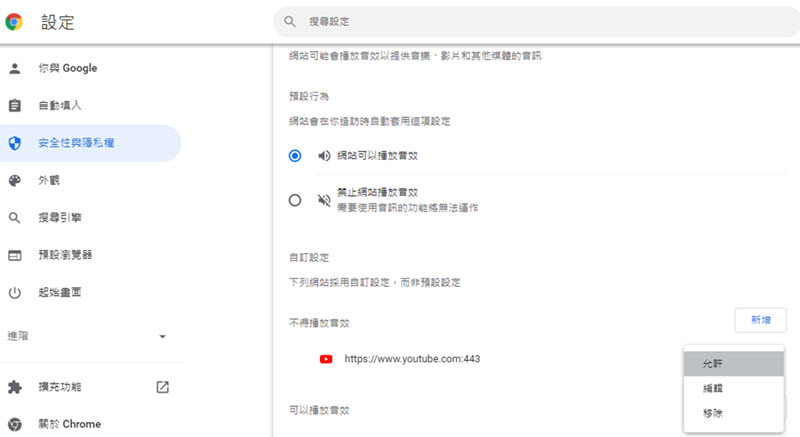Choose 允許 in the context menu
Image resolution: width=800 pixels, height=437 pixels.
[734, 364]
